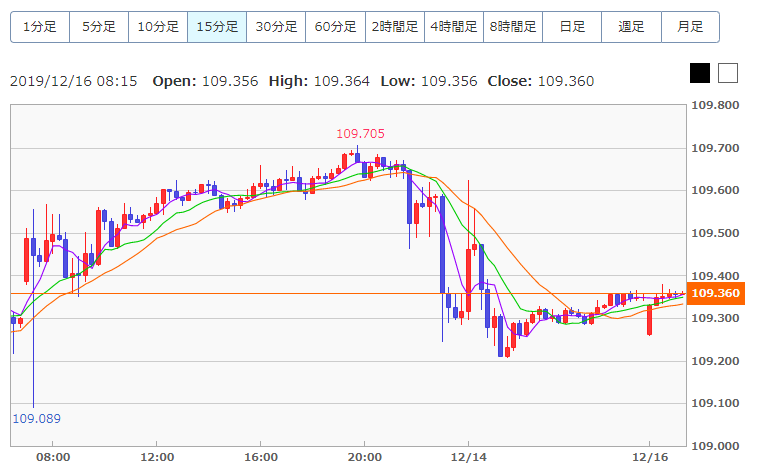Click the 20:00 time axis label
The image size is (757, 471).
pos(364,457)
